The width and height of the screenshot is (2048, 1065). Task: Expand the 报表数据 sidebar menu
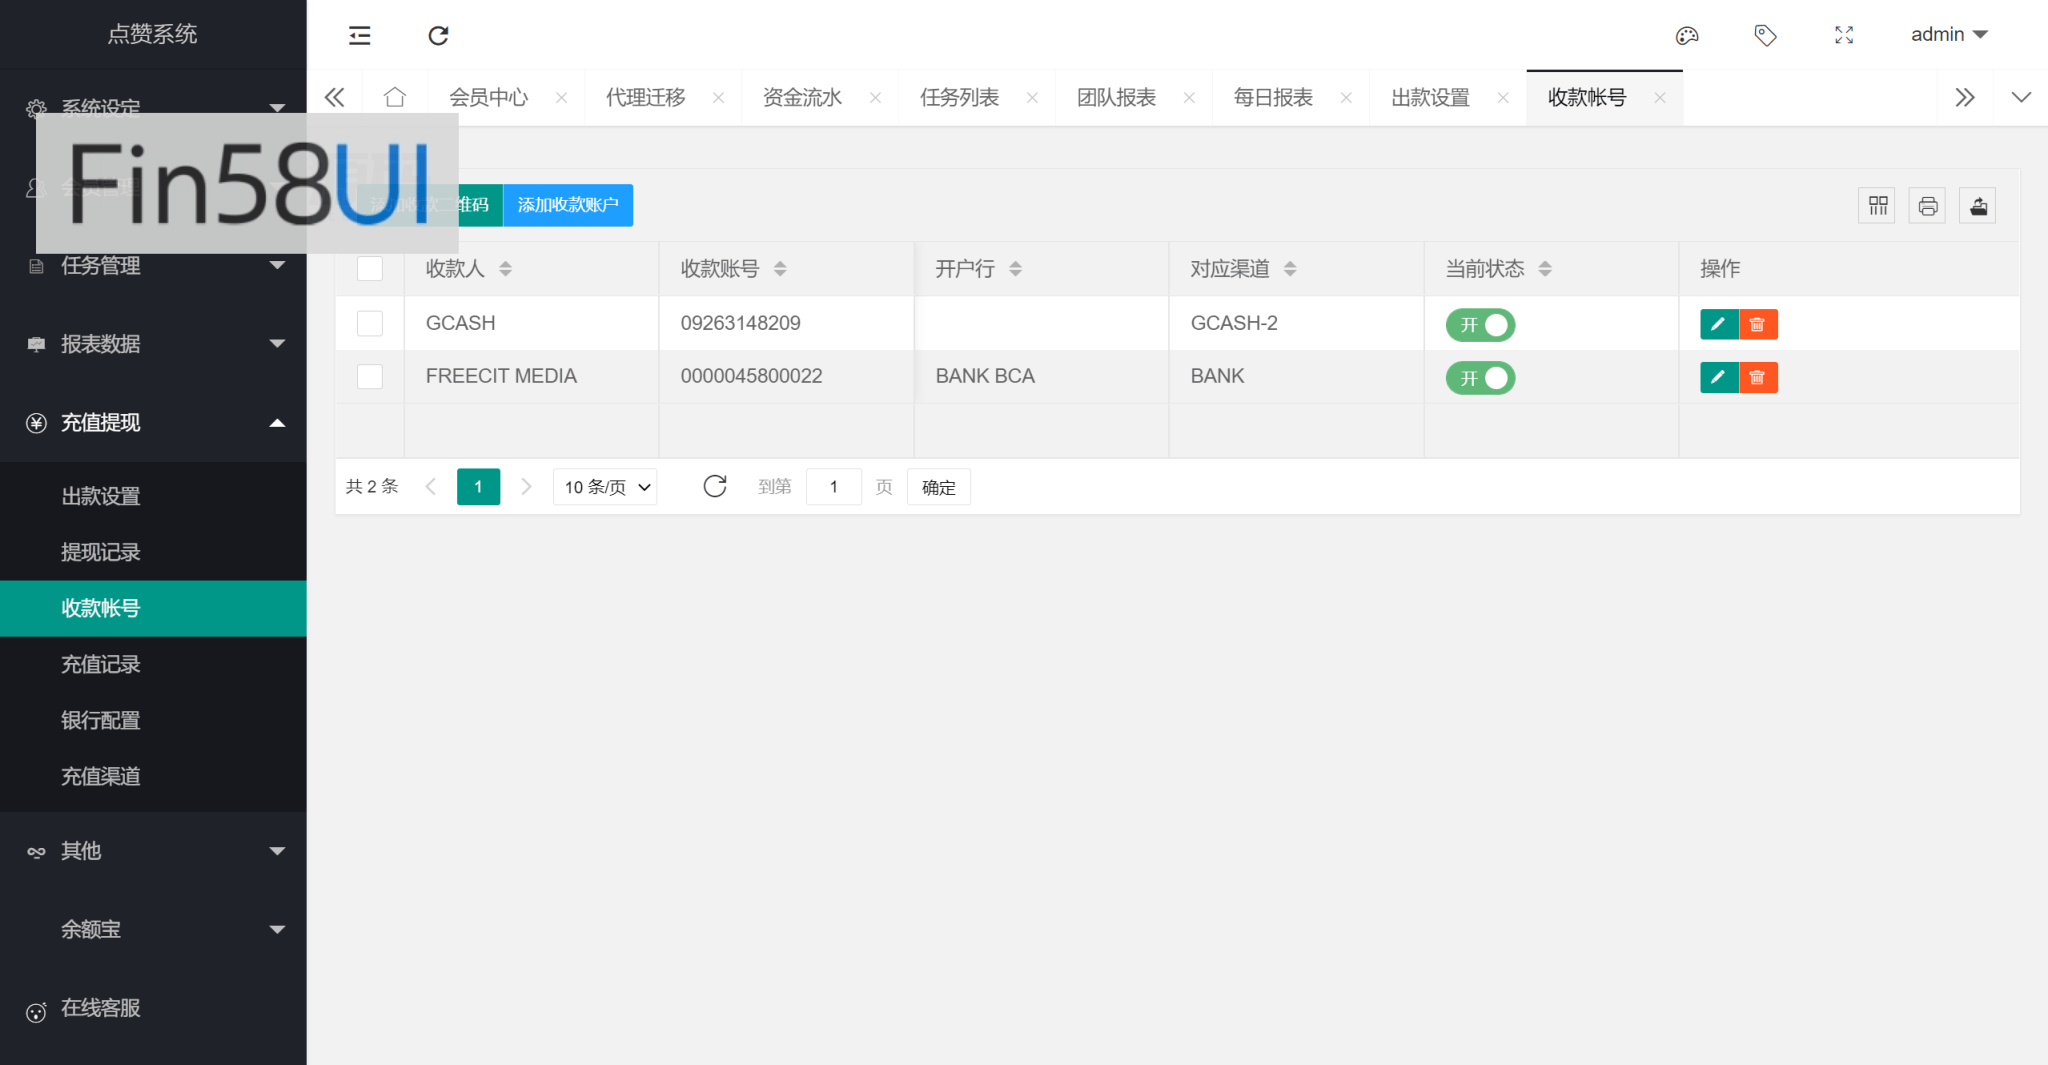(x=153, y=344)
